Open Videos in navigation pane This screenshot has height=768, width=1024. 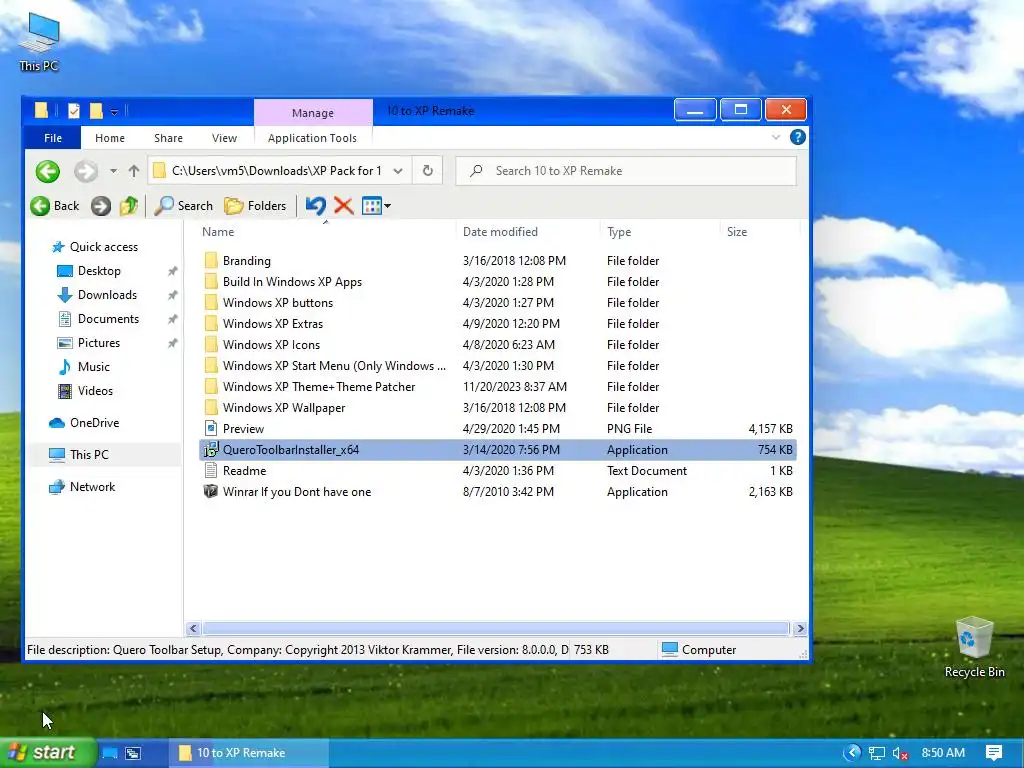(86, 391)
